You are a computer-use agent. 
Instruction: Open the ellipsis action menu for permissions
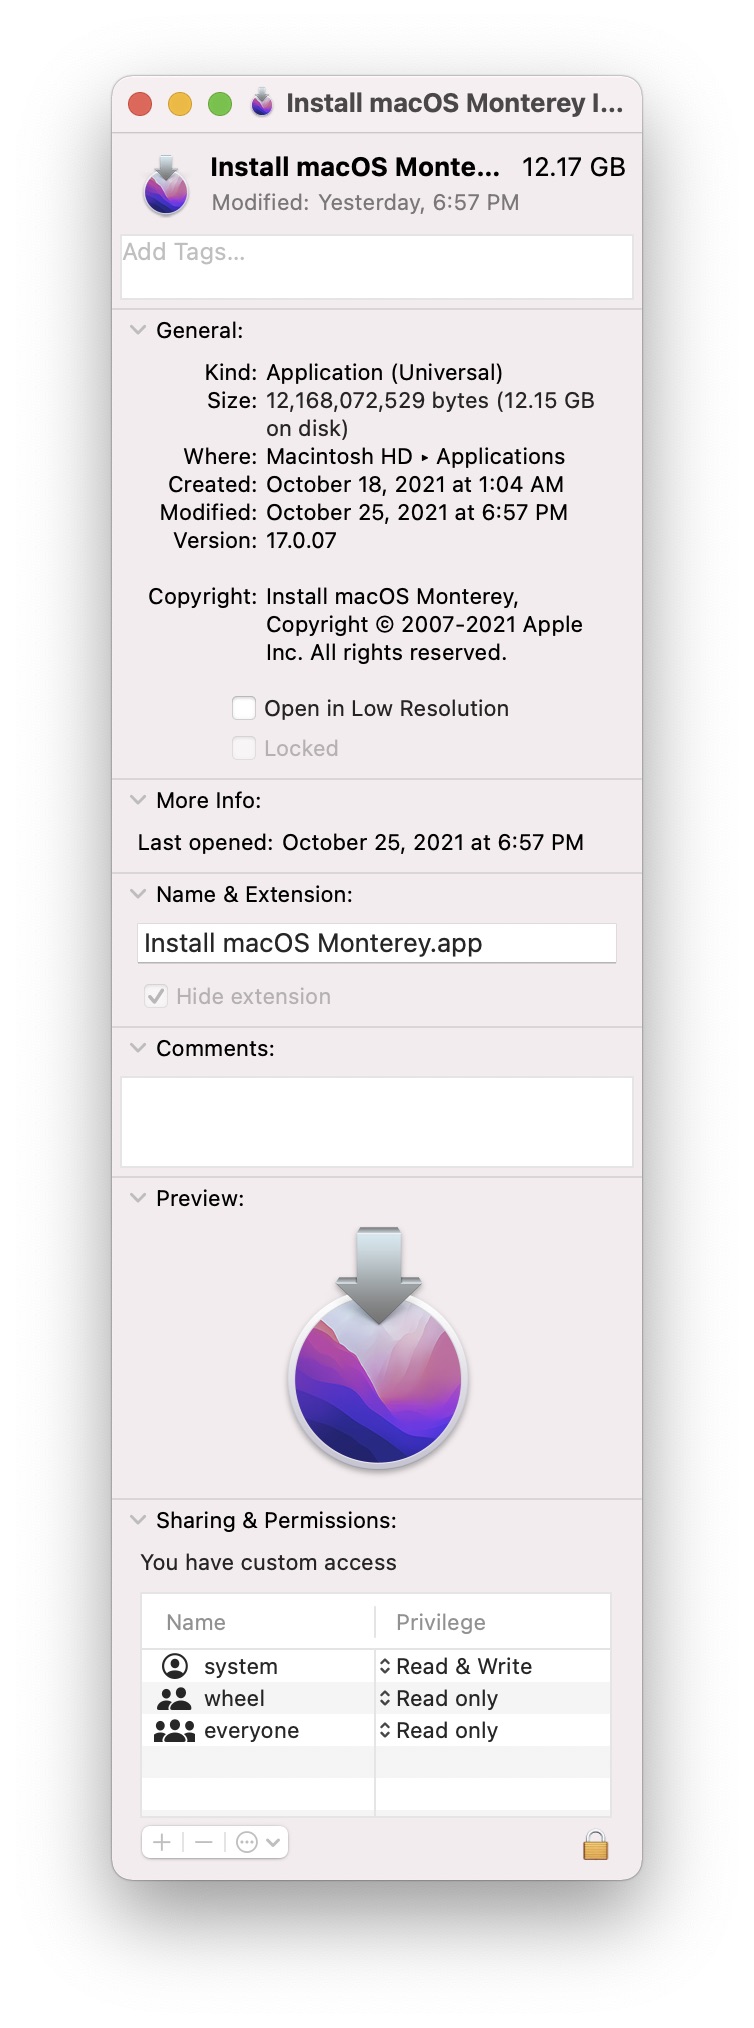point(257,1842)
